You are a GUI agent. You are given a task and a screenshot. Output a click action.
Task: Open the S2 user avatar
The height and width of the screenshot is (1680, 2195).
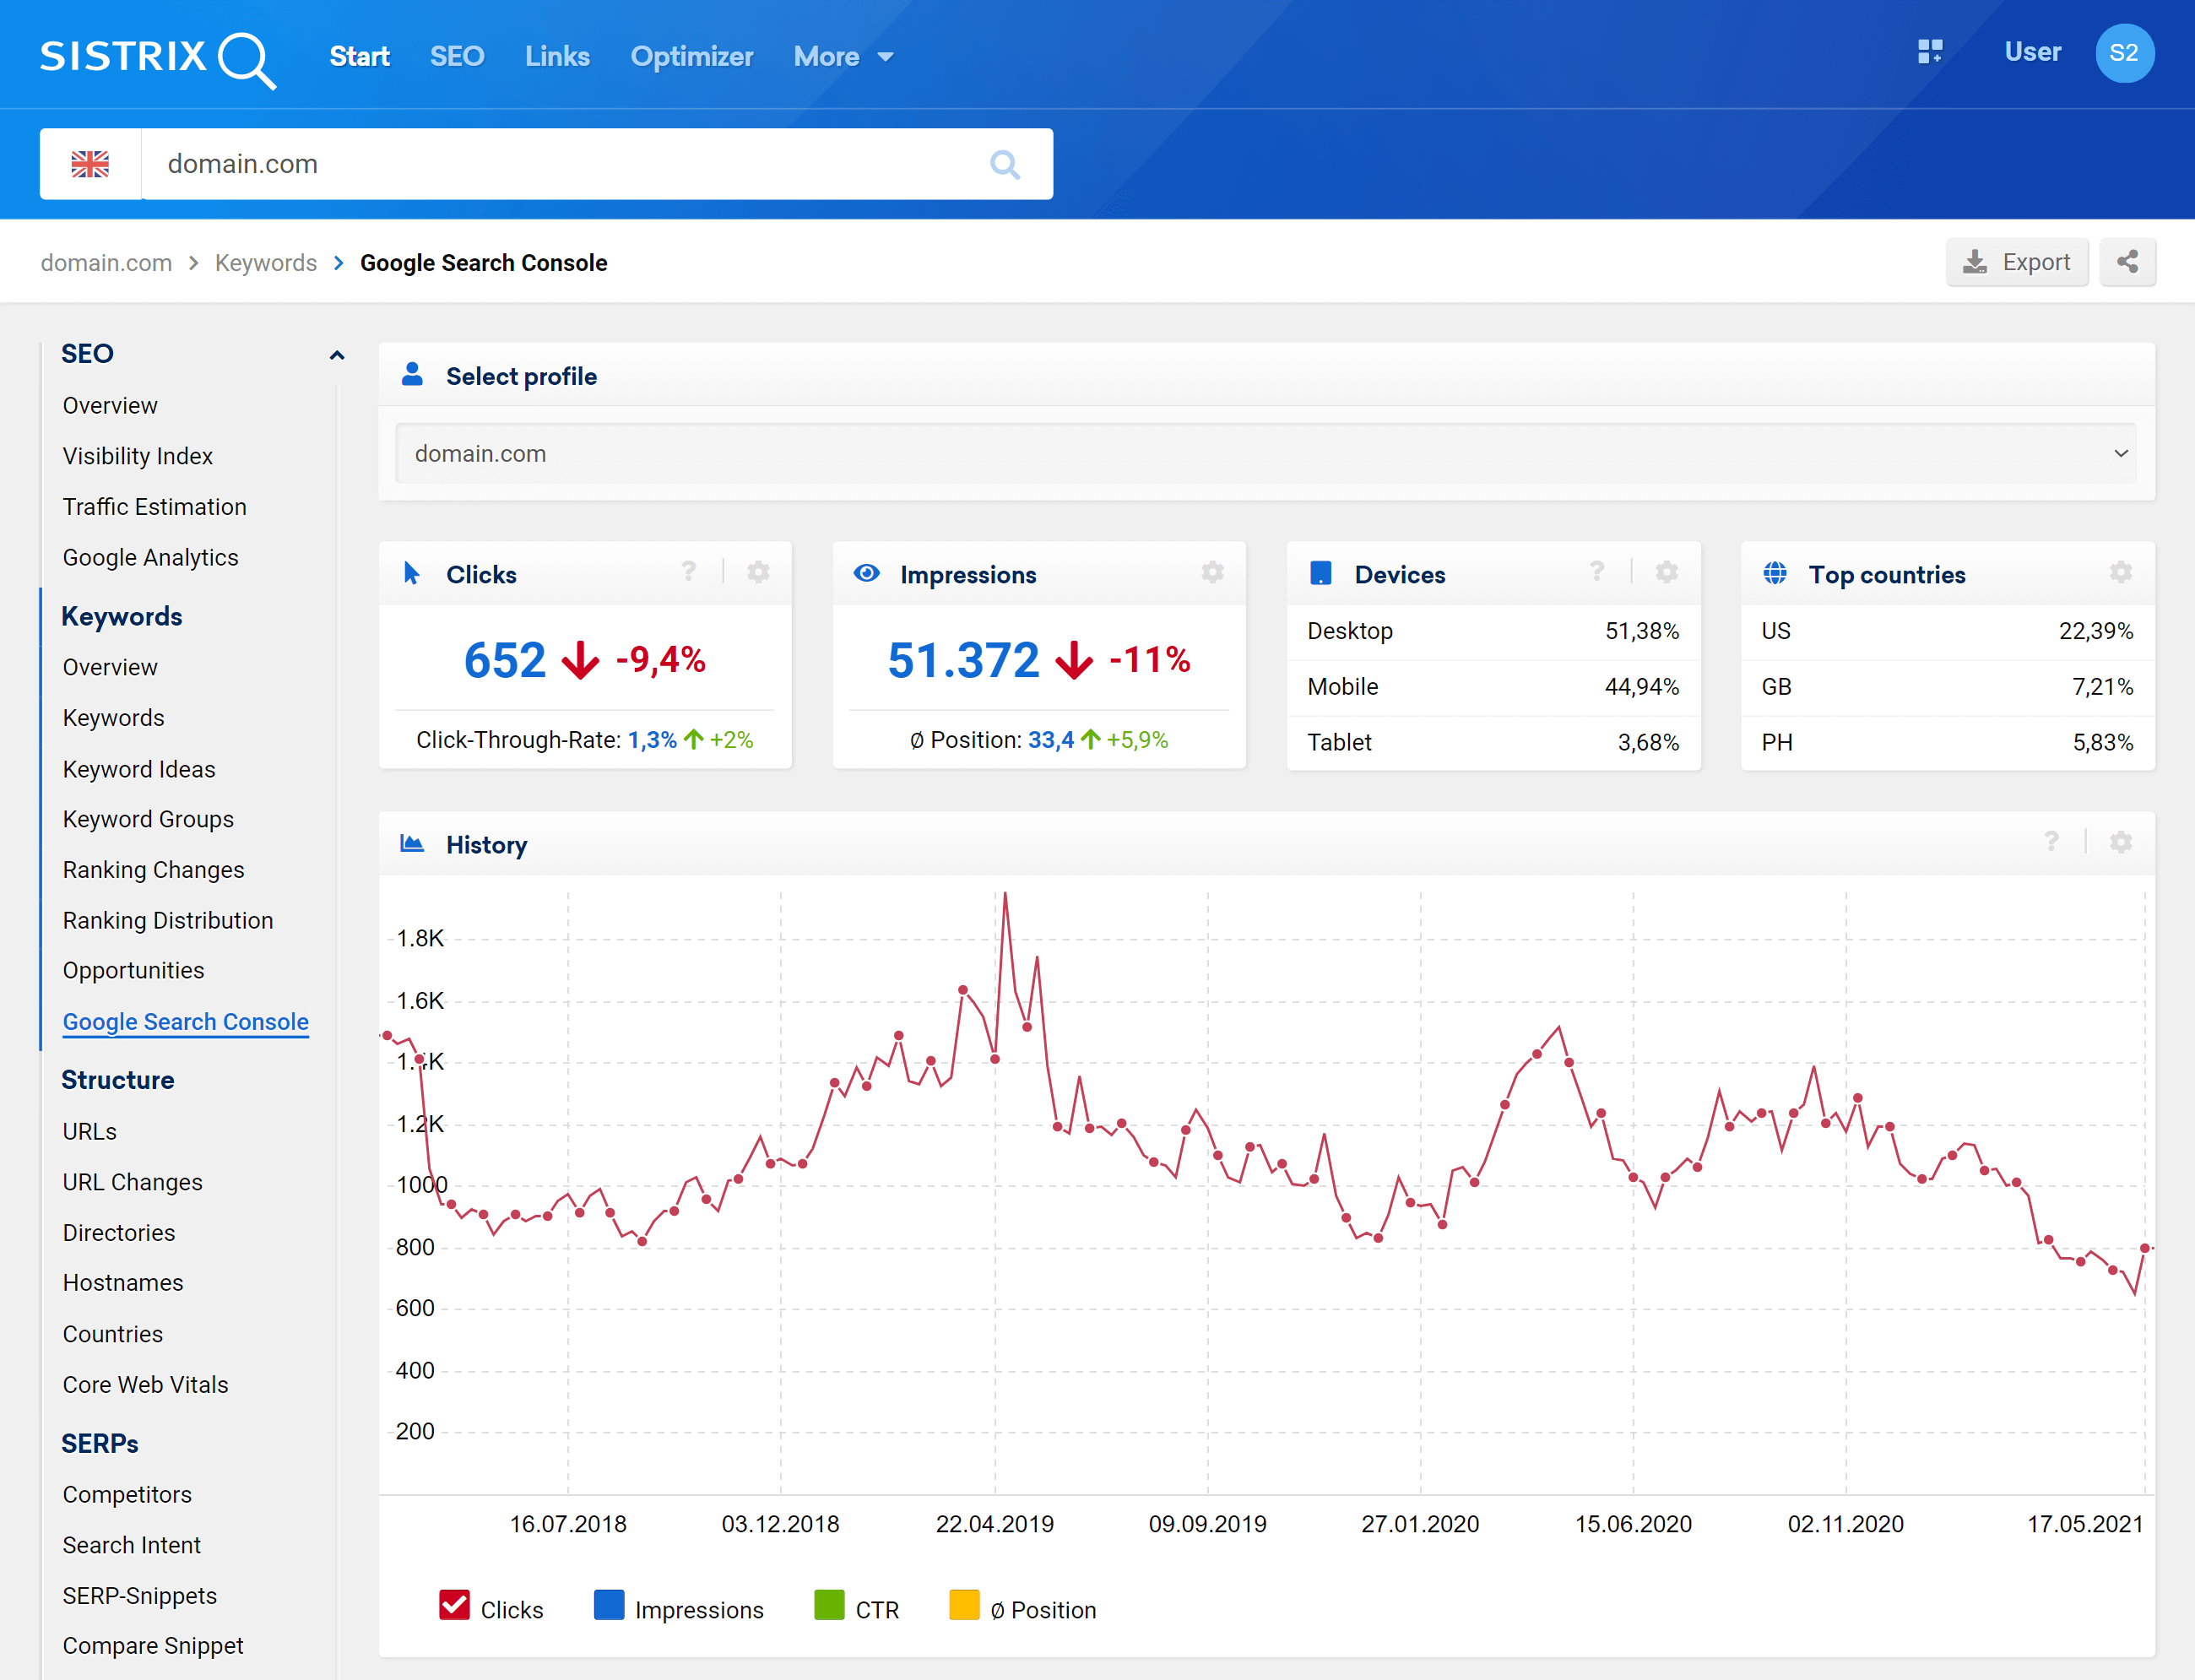(2124, 53)
